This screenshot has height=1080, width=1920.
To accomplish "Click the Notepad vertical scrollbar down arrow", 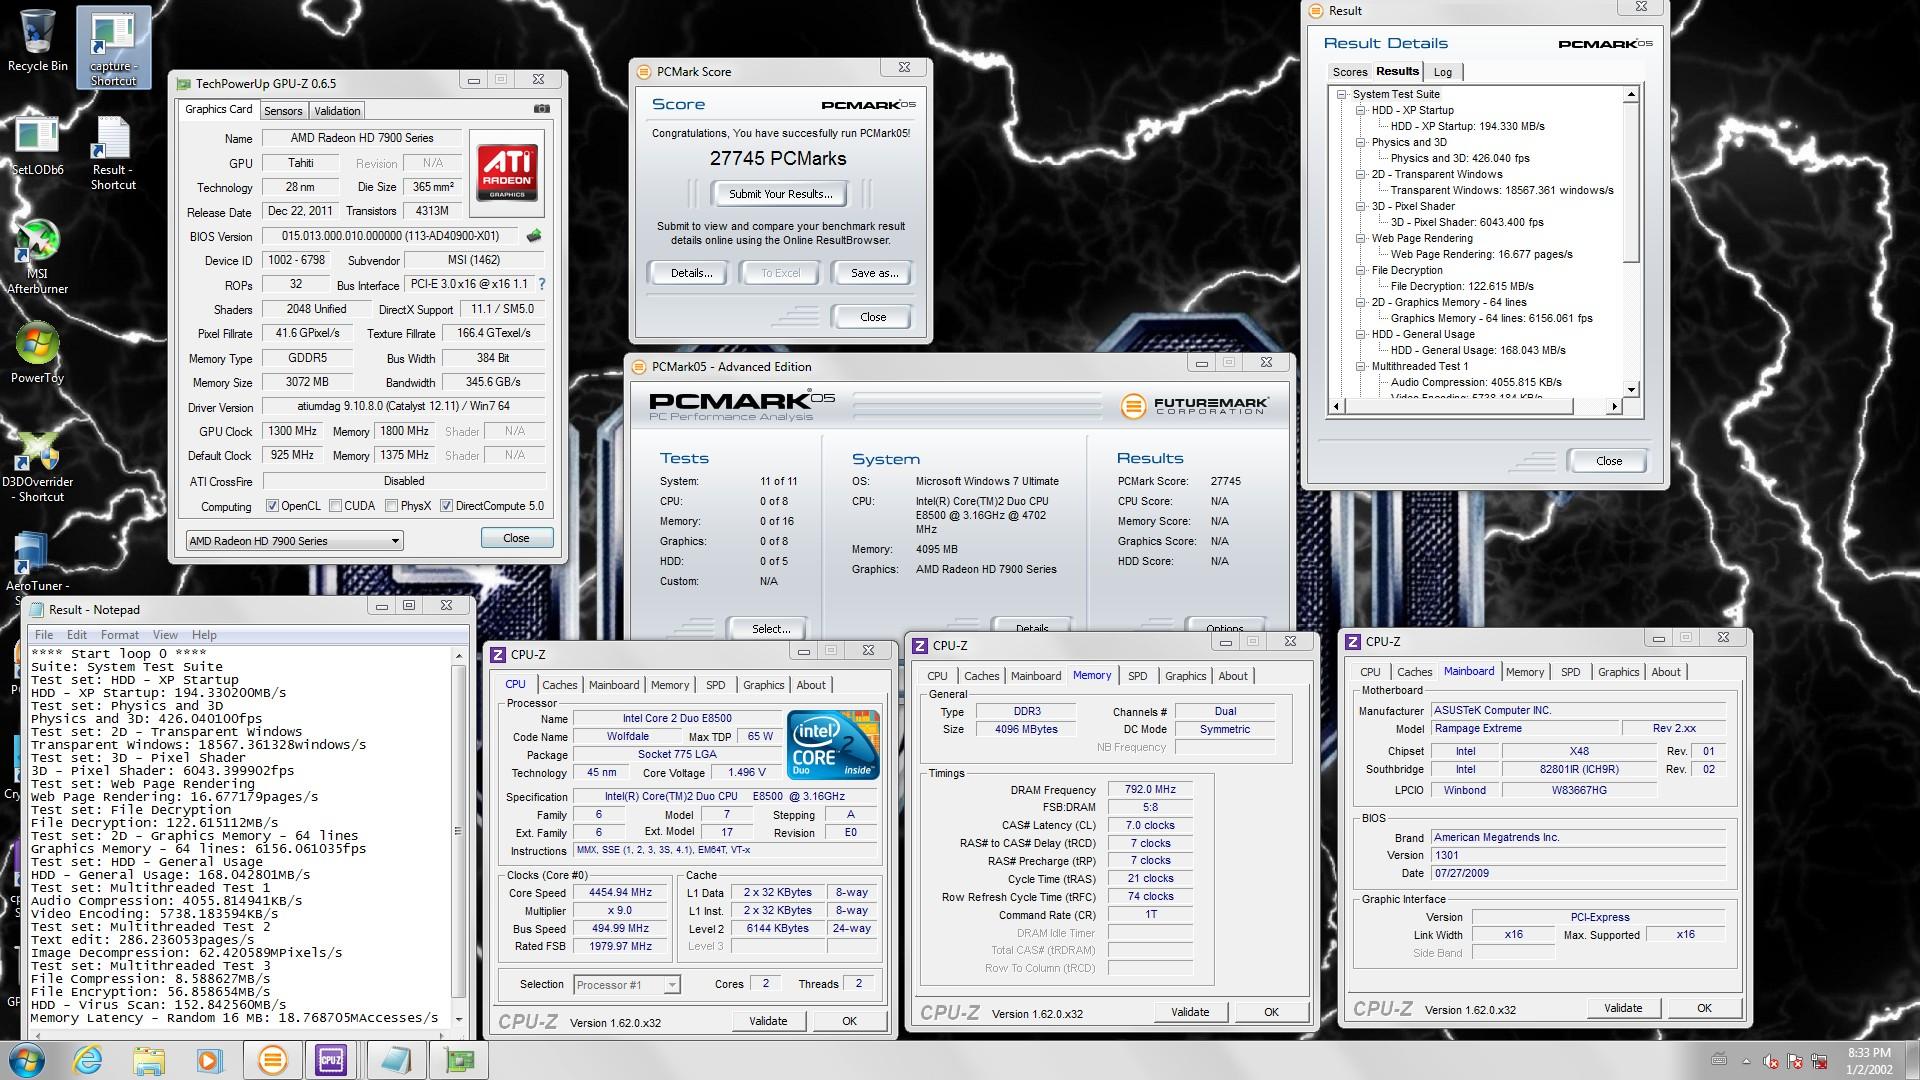I will pos(459,1019).
